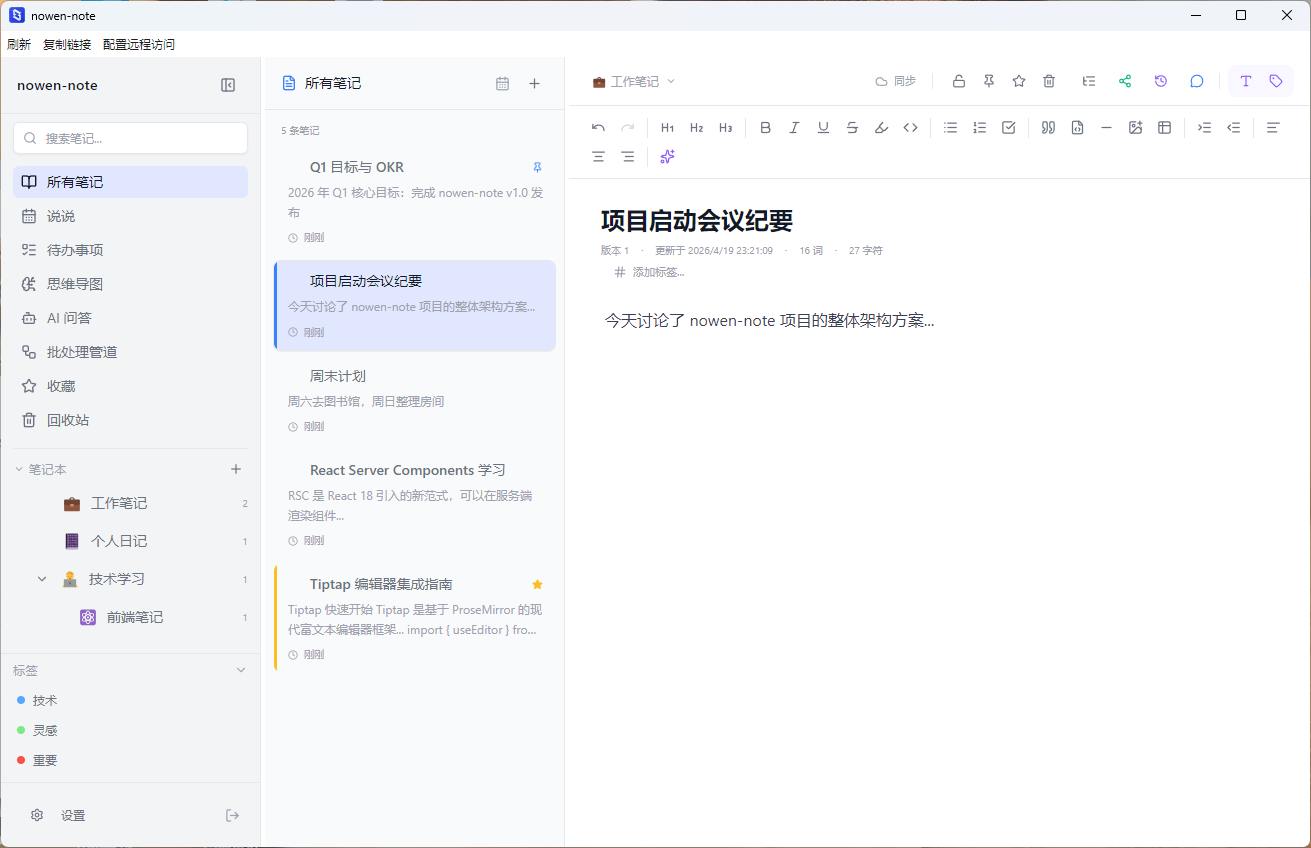
Task: Click the logout icon beside 设置
Action: [232, 815]
